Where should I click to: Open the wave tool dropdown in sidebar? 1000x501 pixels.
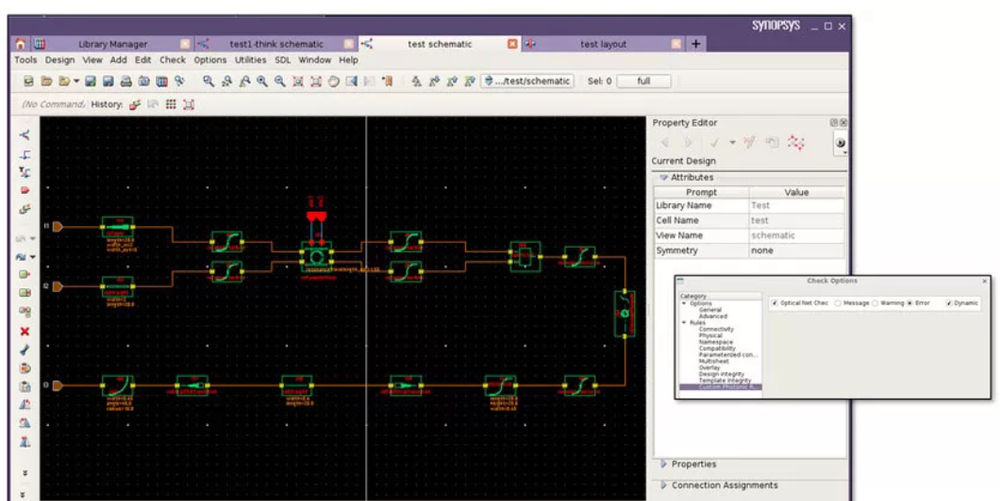click(33, 257)
